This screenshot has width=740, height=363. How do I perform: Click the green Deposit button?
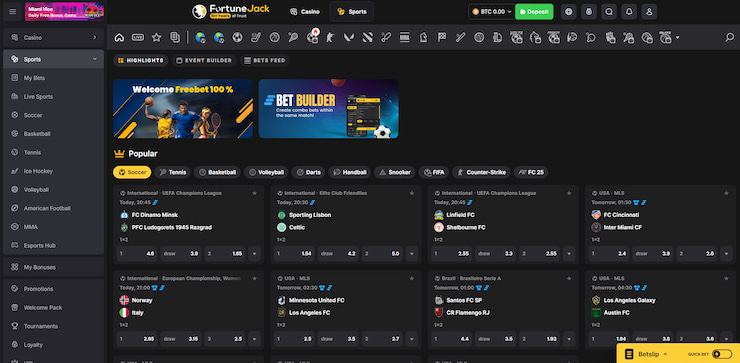(534, 12)
